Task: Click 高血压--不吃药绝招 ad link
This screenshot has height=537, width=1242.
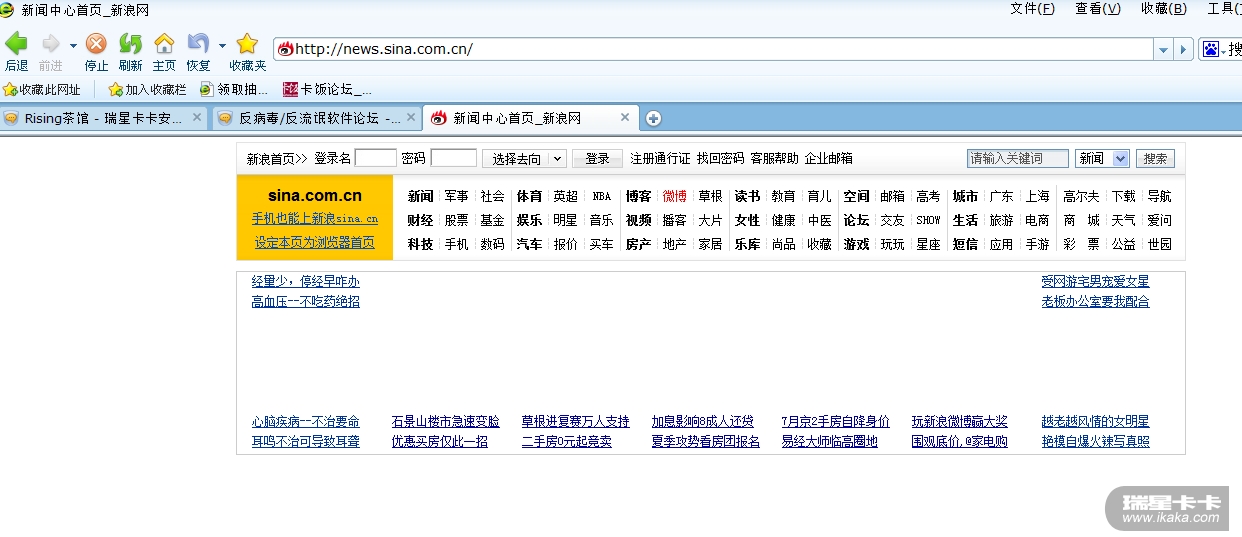Action: pos(305,301)
